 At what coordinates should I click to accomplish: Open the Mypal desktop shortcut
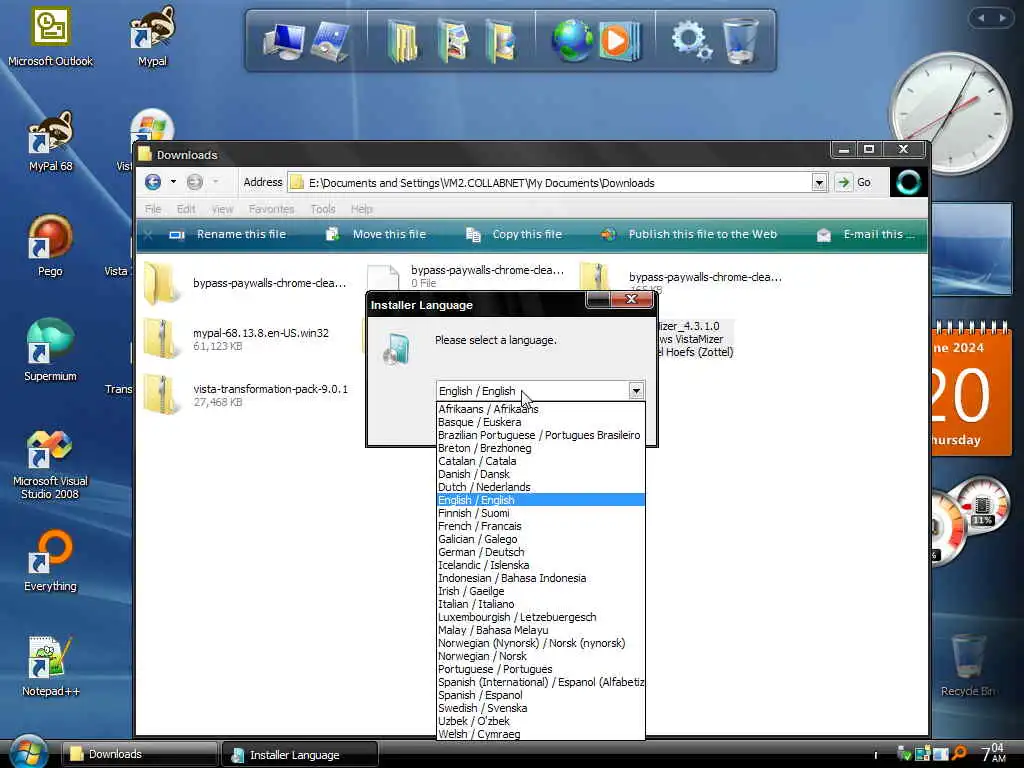(152, 37)
